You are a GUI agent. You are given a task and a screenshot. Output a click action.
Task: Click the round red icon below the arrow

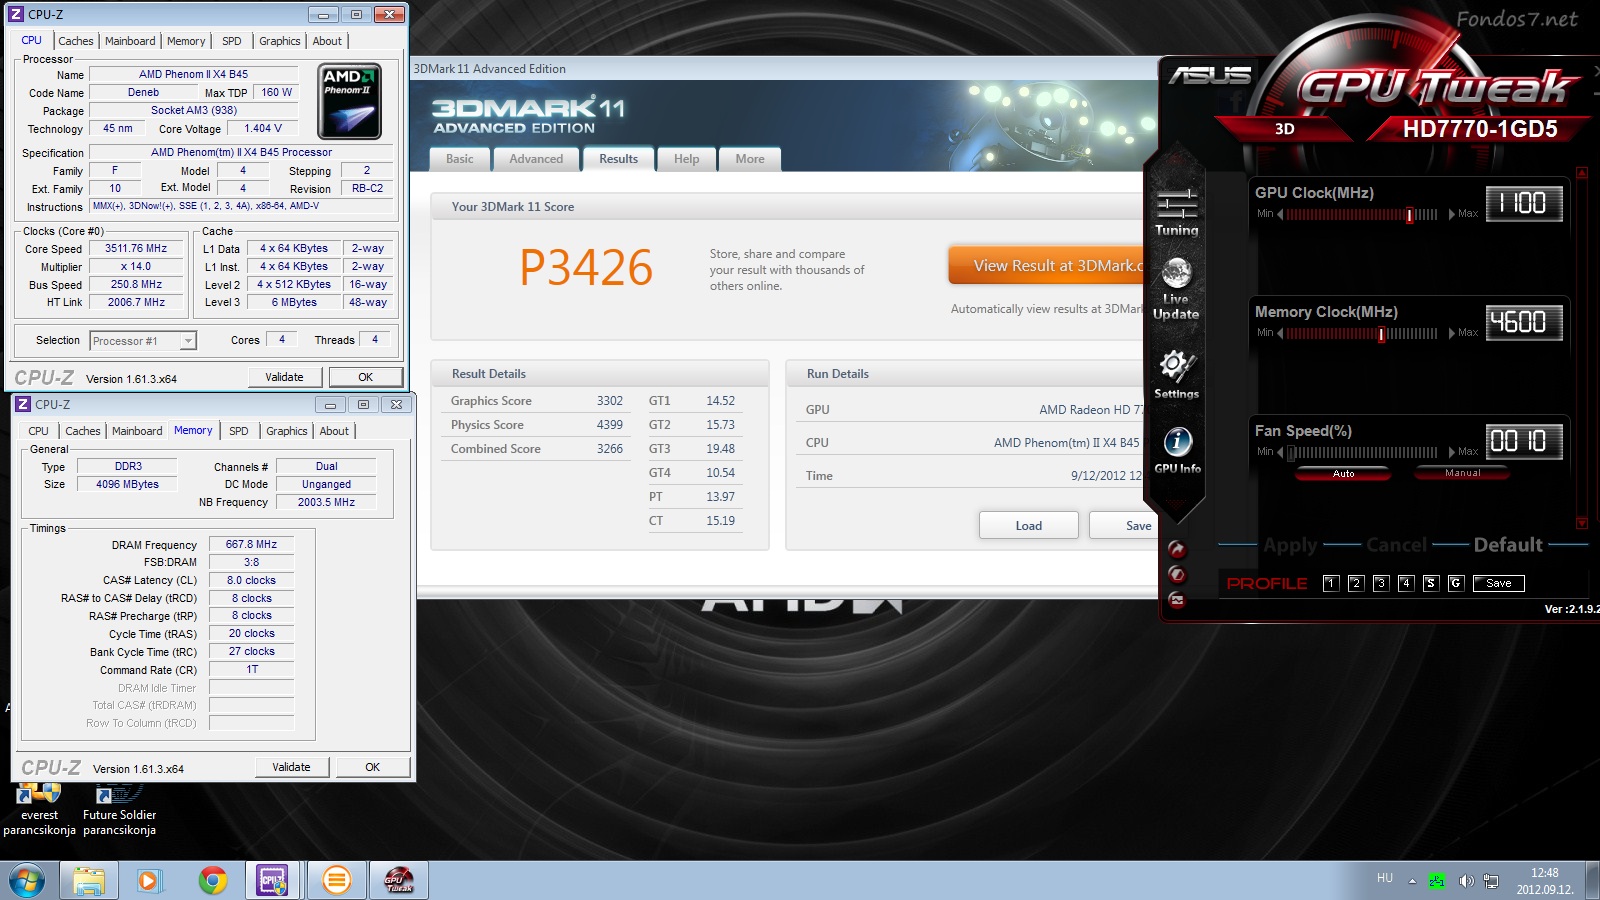pyautogui.click(x=1177, y=574)
